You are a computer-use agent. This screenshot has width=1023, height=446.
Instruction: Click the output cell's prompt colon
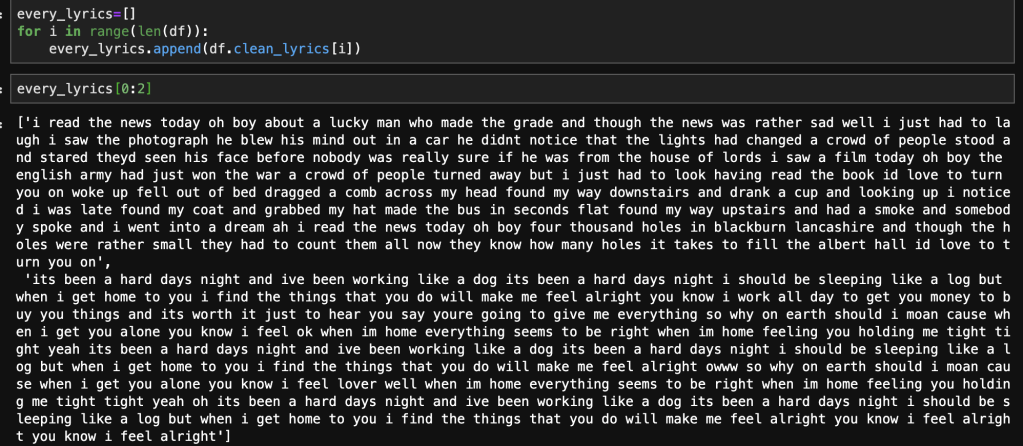pyautogui.click(x=2, y=122)
